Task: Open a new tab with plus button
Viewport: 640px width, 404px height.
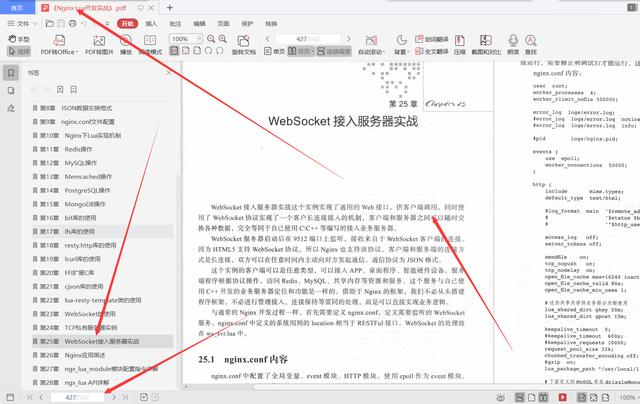Action: click(169, 8)
